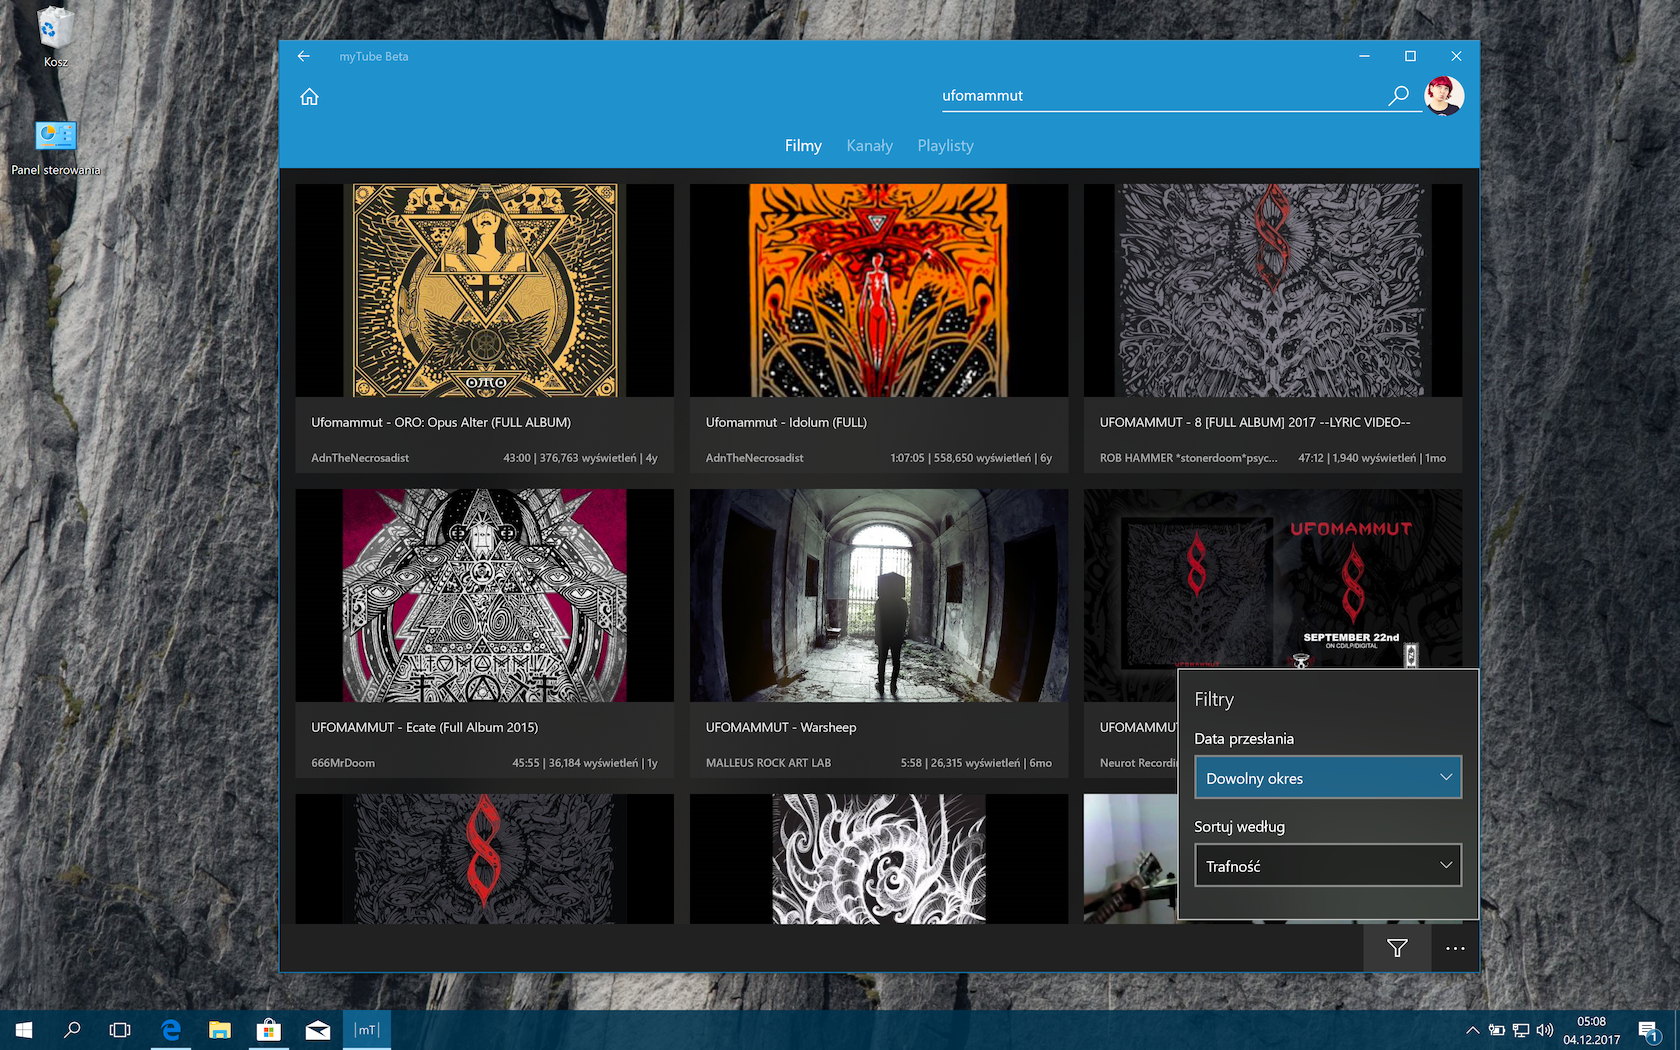Open the UFOMAMMUT 8 Lyric Video thumbnail
The width and height of the screenshot is (1680, 1050).
click(1273, 290)
